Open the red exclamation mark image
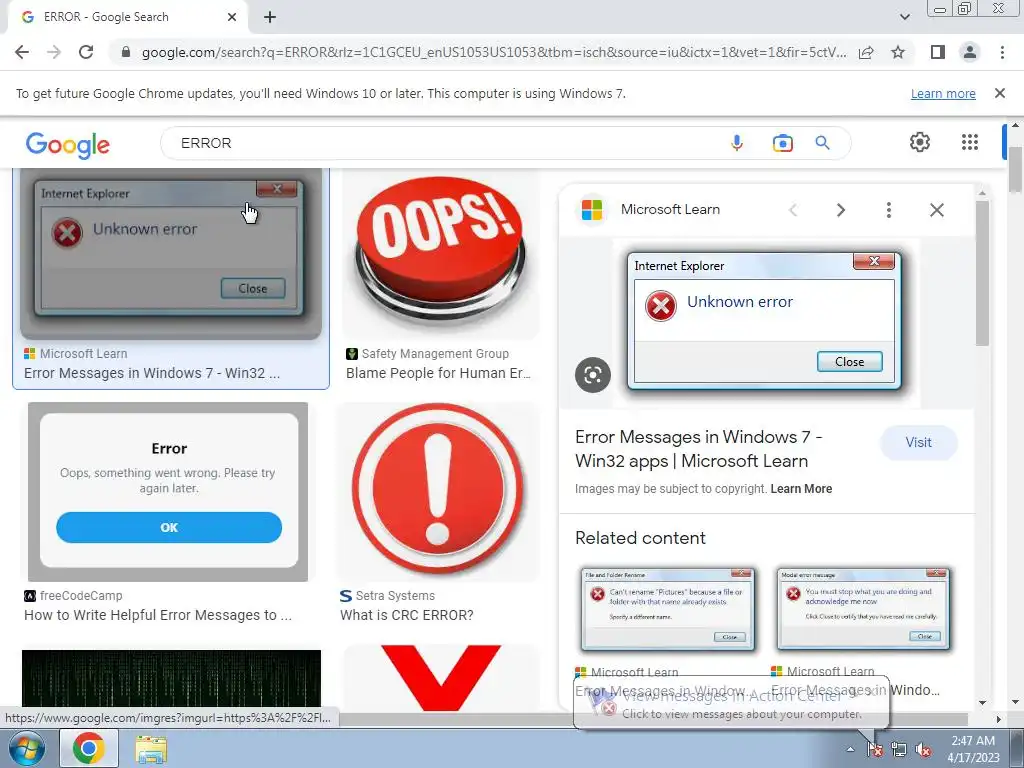The height and width of the screenshot is (768, 1024). (x=438, y=492)
